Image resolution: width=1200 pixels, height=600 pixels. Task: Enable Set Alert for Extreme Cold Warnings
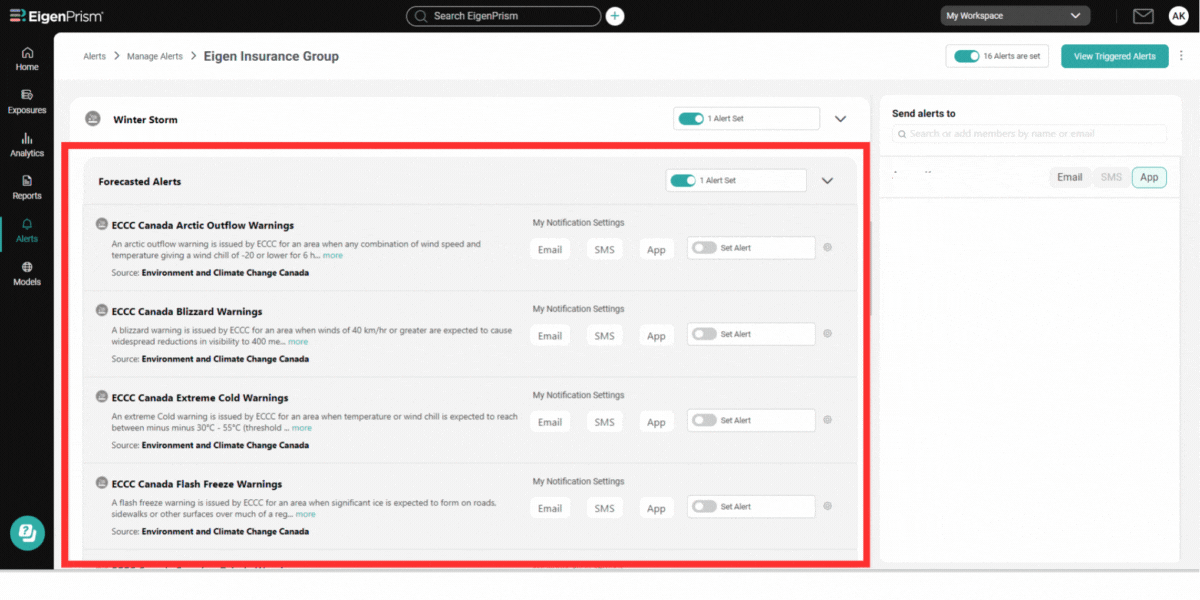pyautogui.click(x=704, y=420)
